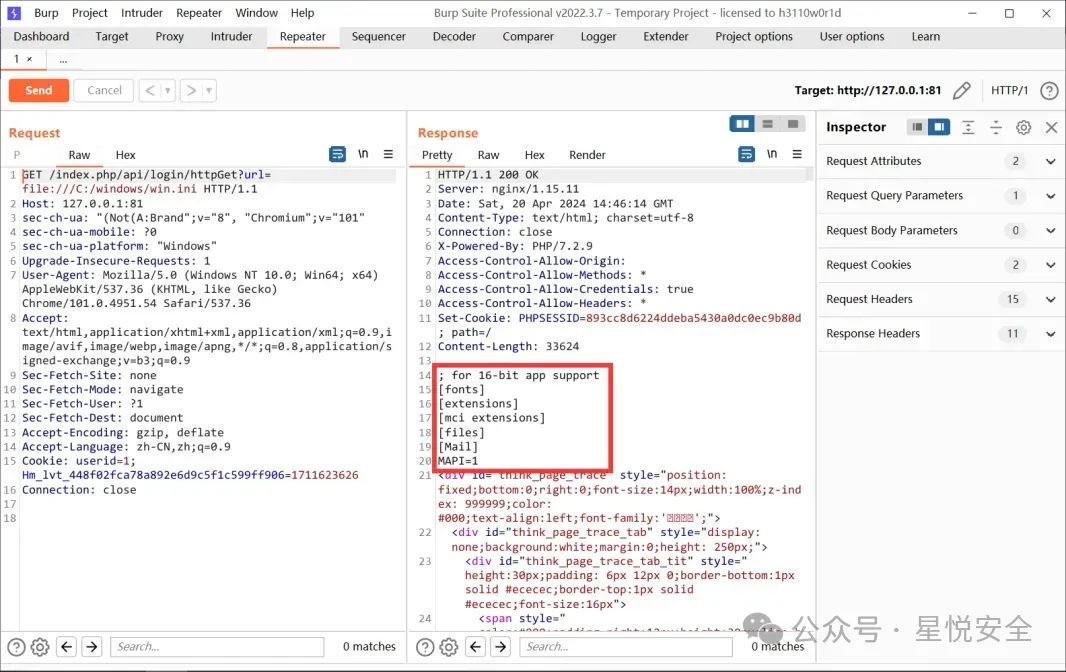Expand all Inspector sections icon
This screenshot has width=1066, height=672.
pyautogui.click(x=968, y=127)
